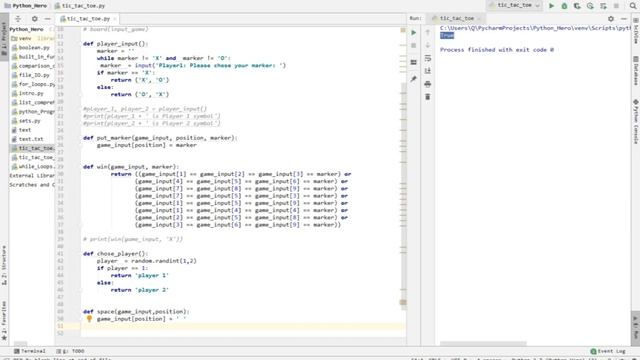Toggle scroll to end in the Run console

[x=427, y=71]
